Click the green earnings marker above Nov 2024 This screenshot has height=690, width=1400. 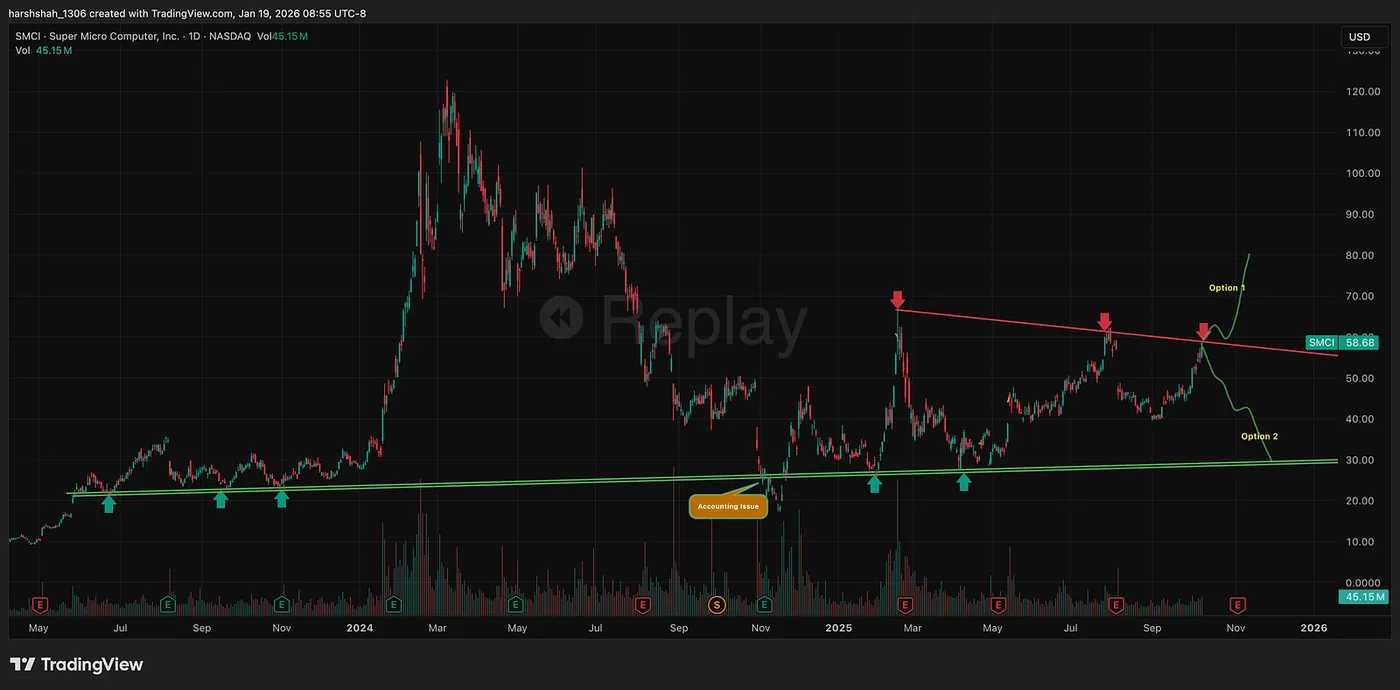point(765,605)
